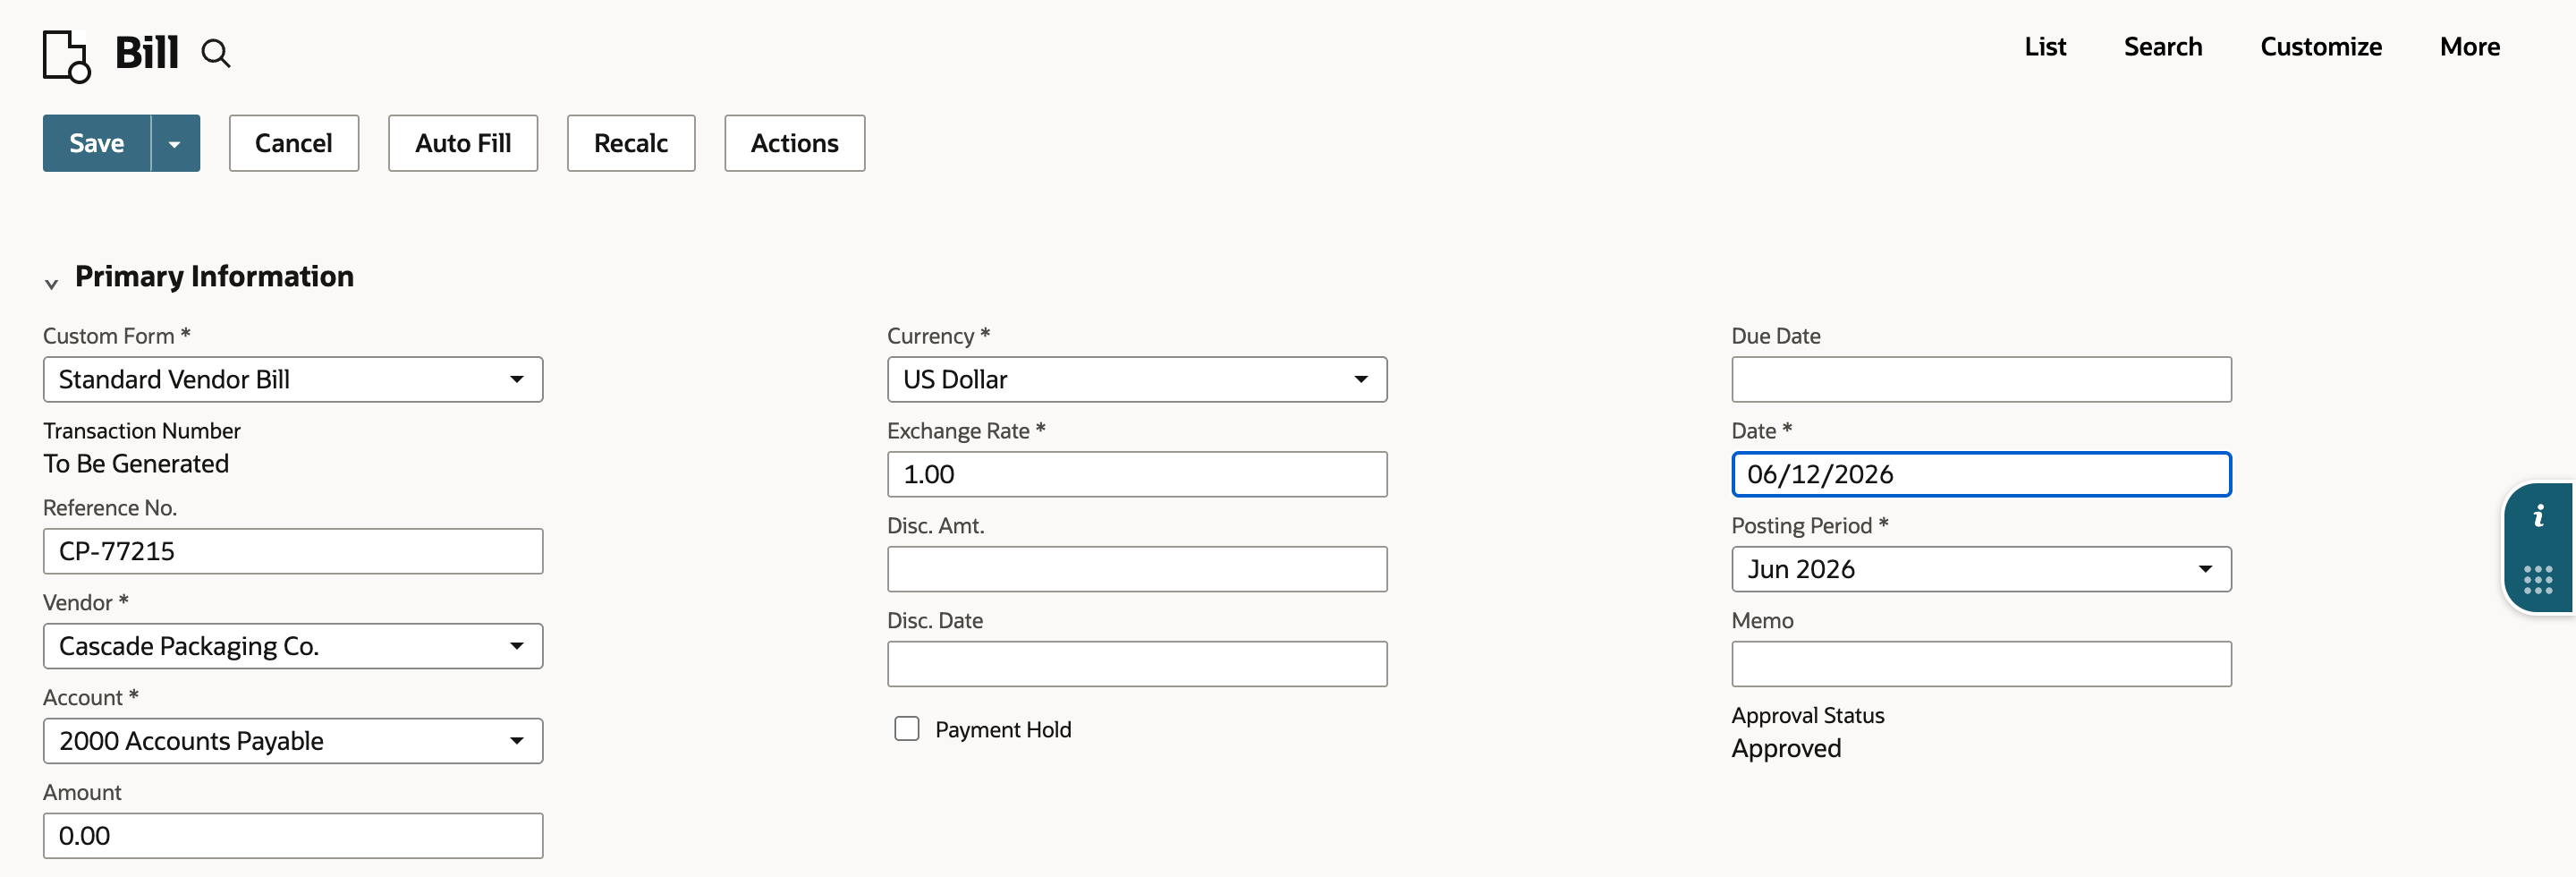Click the 'Approved' approval status text
This screenshot has height=877, width=2576.
point(1786,749)
